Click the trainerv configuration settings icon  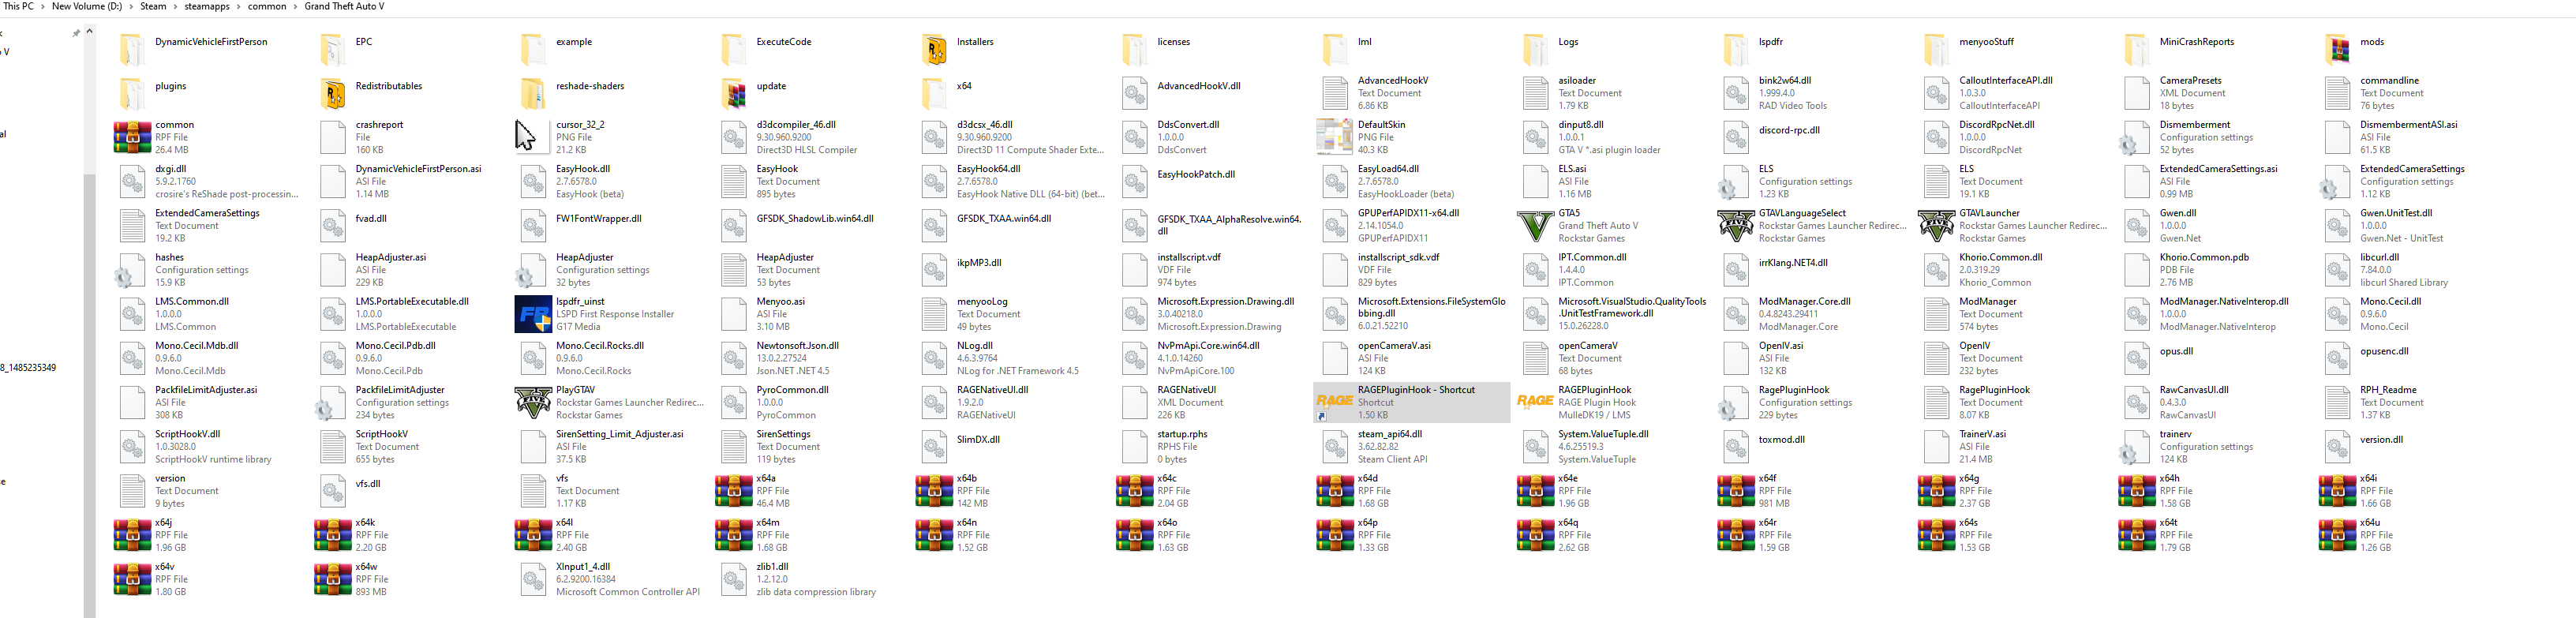(x=2135, y=447)
